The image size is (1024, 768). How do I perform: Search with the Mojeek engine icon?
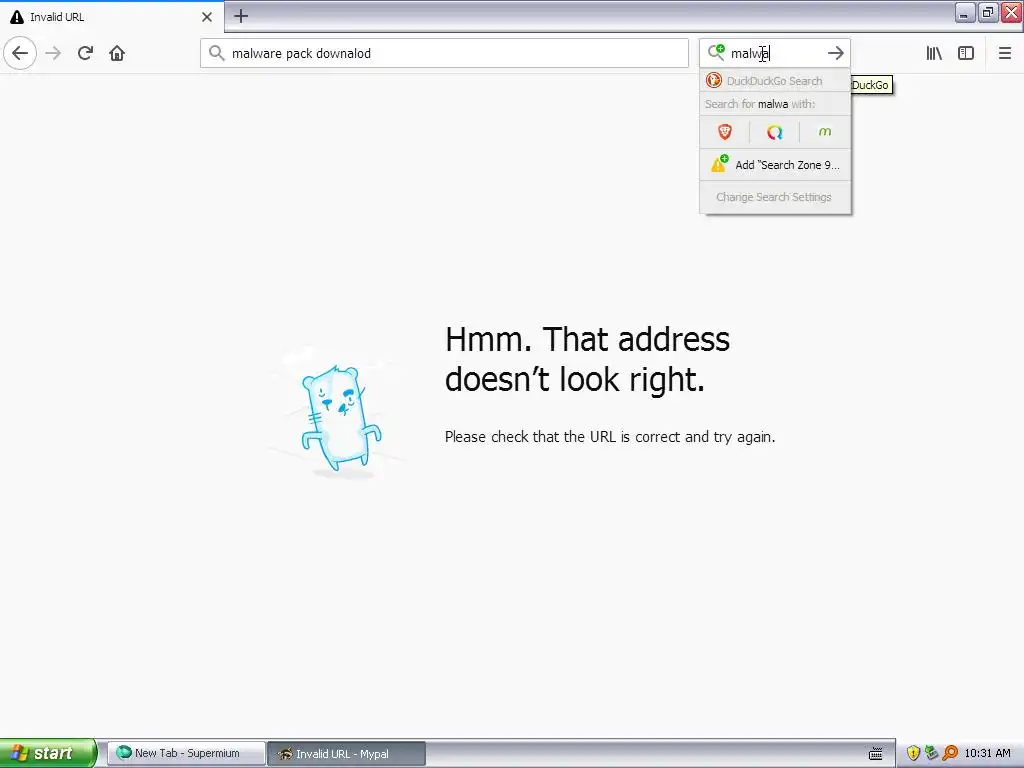(x=825, y=132)
